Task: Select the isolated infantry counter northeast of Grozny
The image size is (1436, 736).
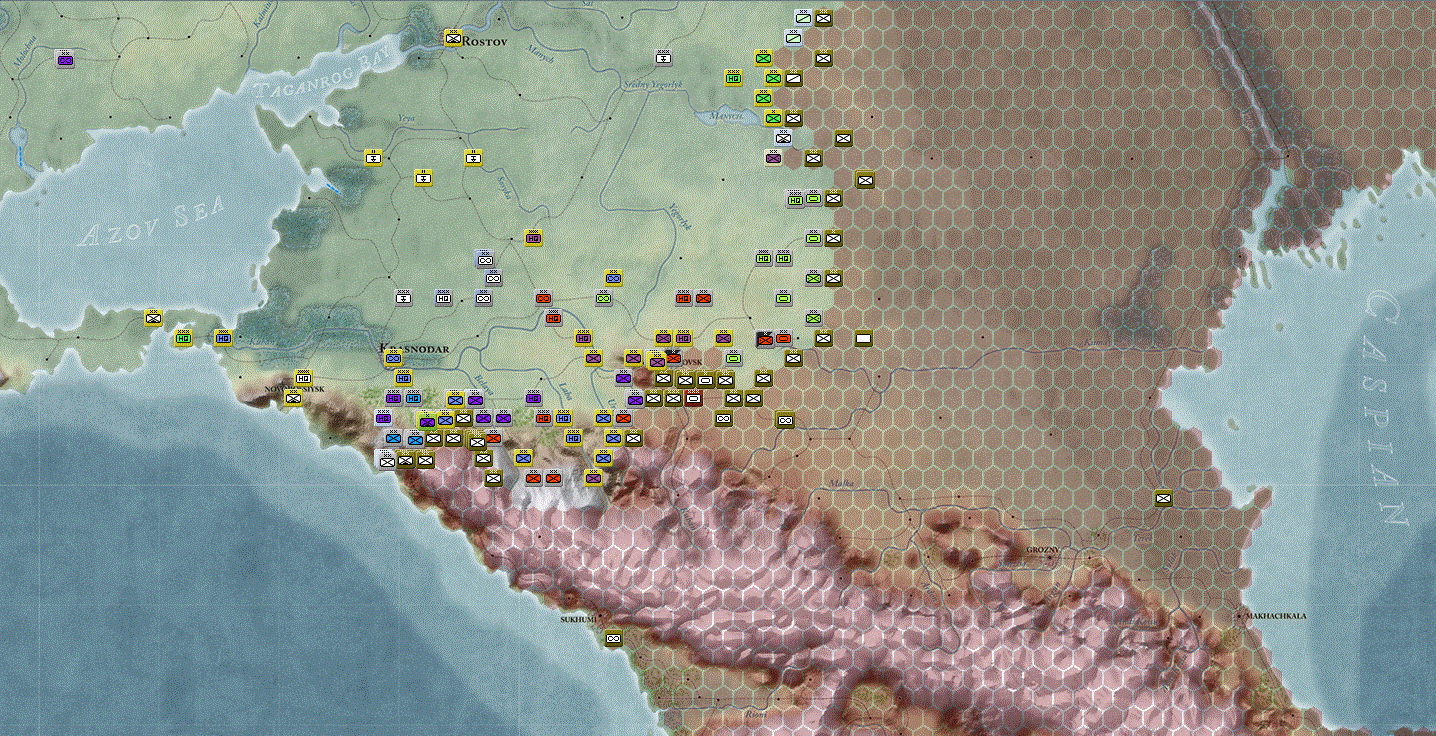Action: pyautogui.click(x=1163, y=498)
